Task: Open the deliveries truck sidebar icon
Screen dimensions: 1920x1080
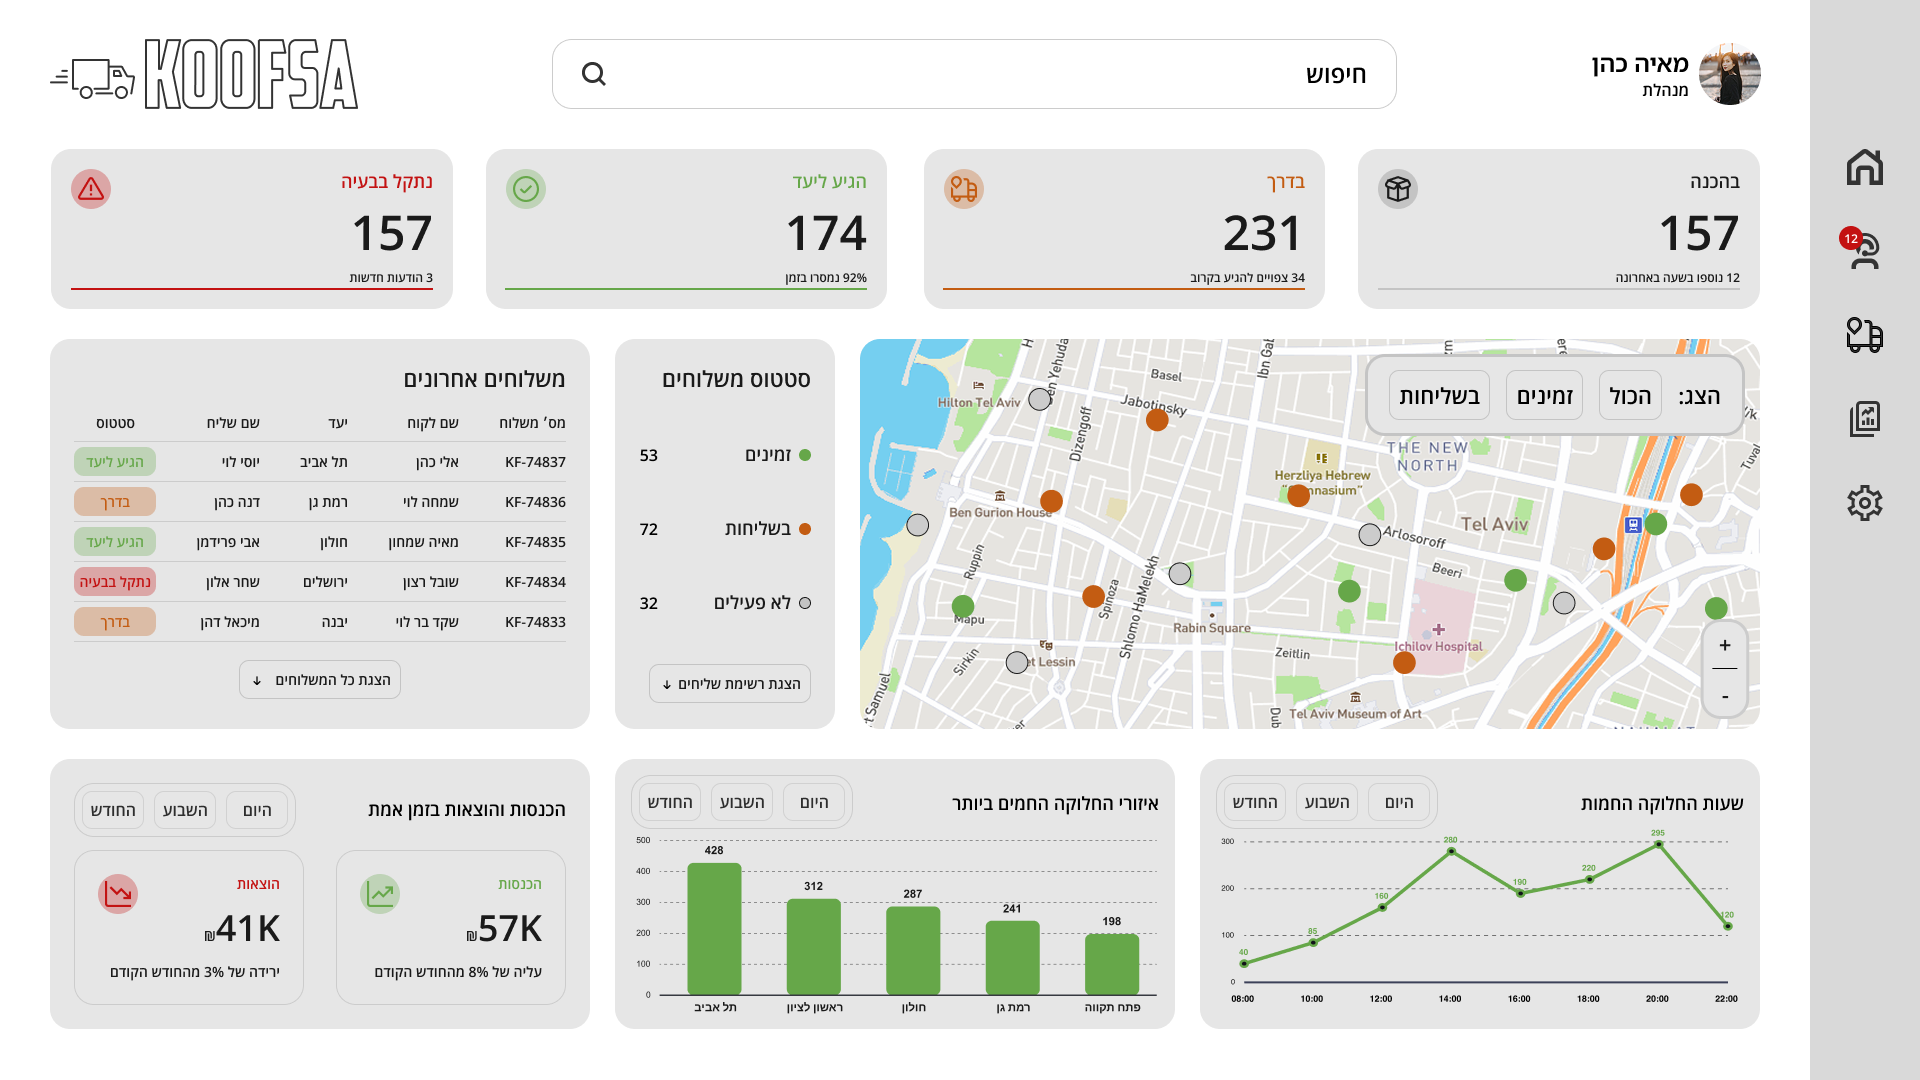Action: [1864, 335]
